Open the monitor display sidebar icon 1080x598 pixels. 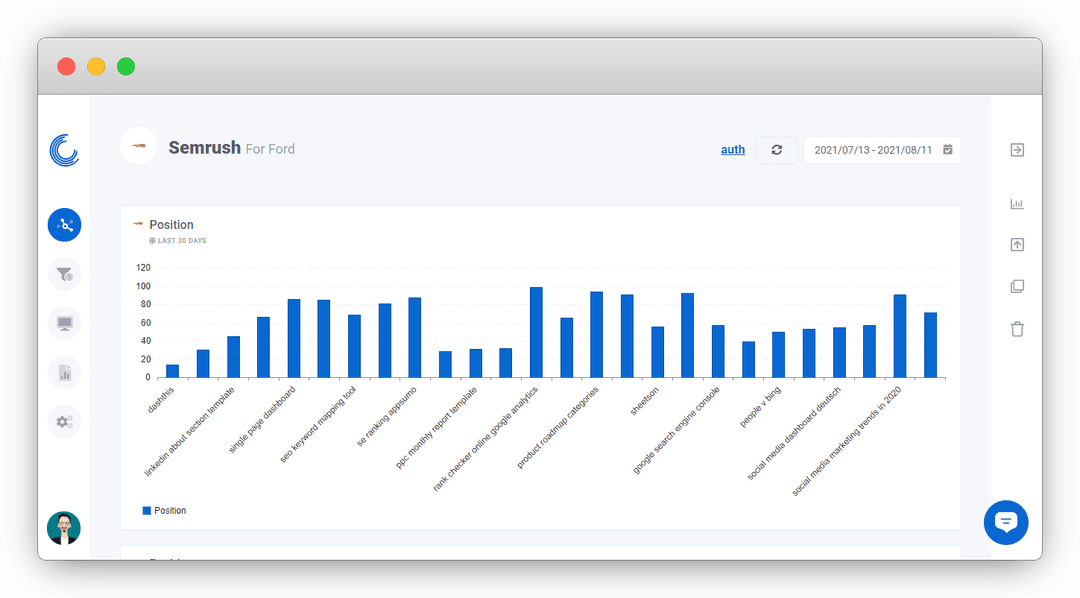(65, 323)
